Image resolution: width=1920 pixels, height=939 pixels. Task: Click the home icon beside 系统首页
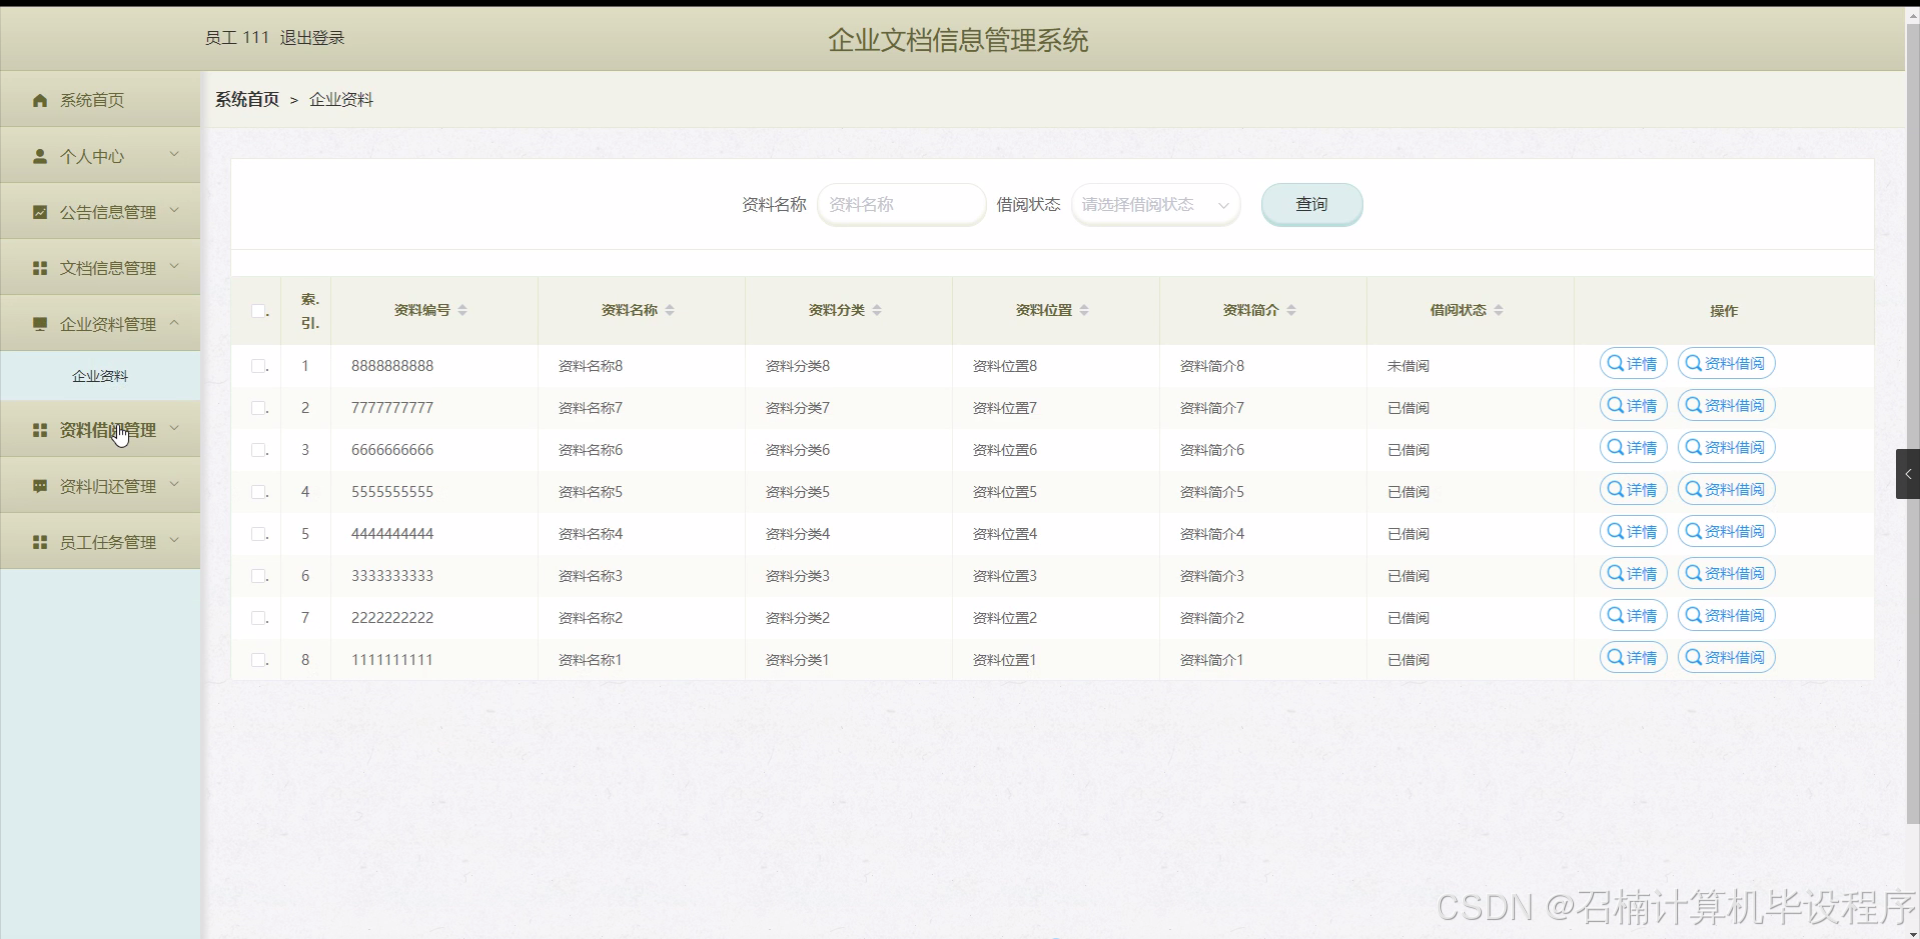coord(40,100)
